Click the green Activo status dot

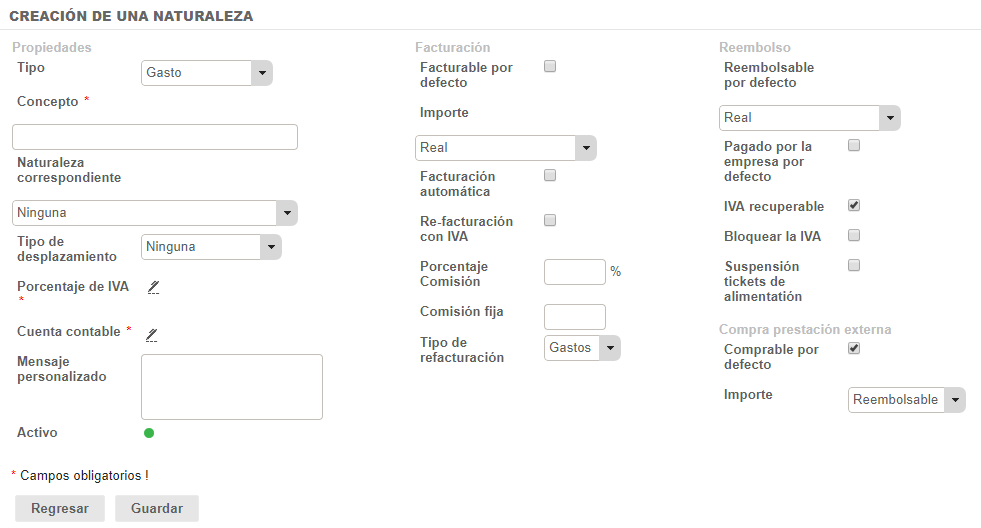pyautogui.click(x=149, y=433)
